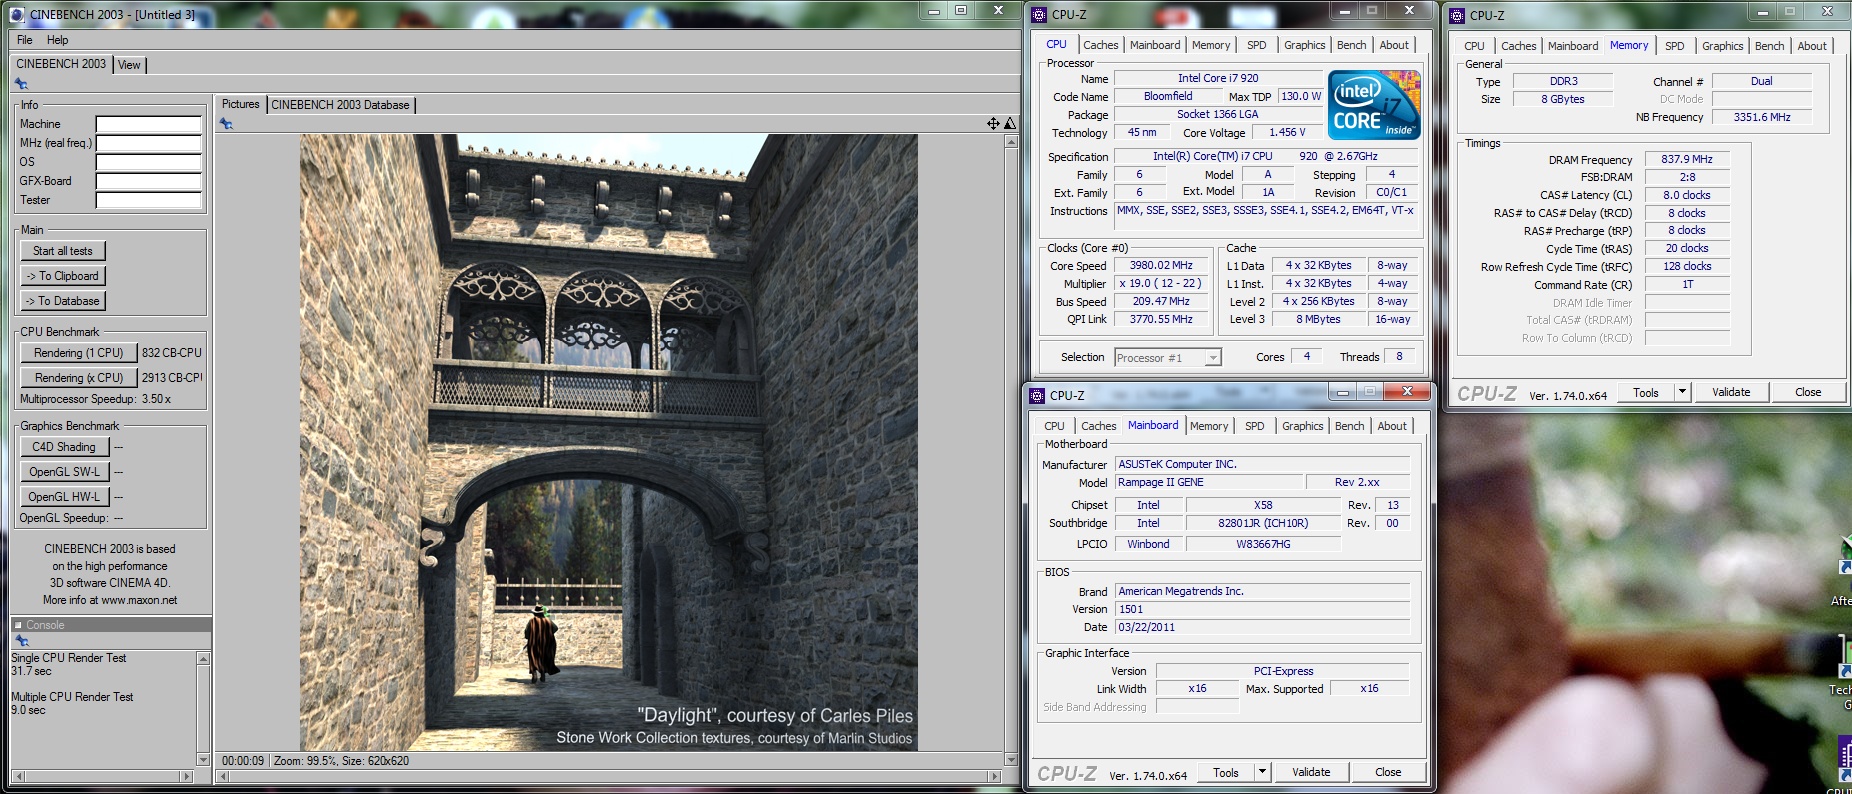
Task: Click the DRAM Frequency value 837.9 MHz
Action: point(1687,159)
